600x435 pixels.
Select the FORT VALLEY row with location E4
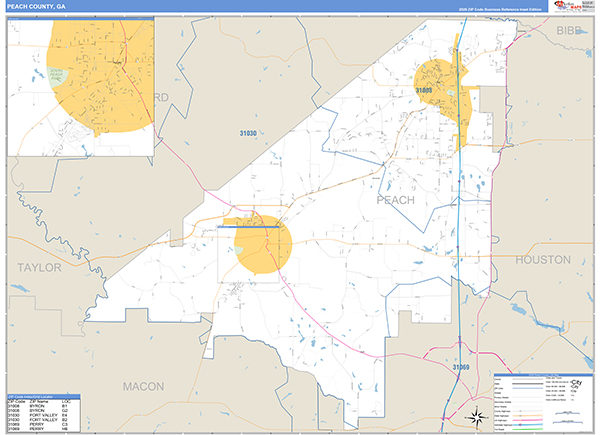(44, 415)
